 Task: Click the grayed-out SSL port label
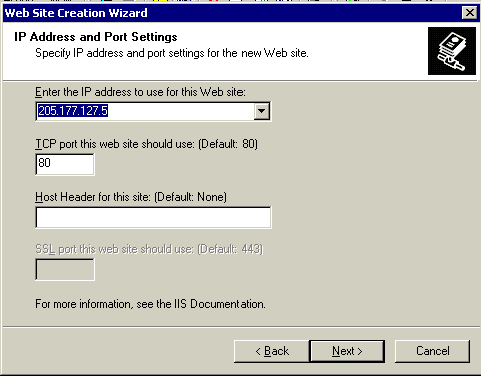click(x=149, y=249)
